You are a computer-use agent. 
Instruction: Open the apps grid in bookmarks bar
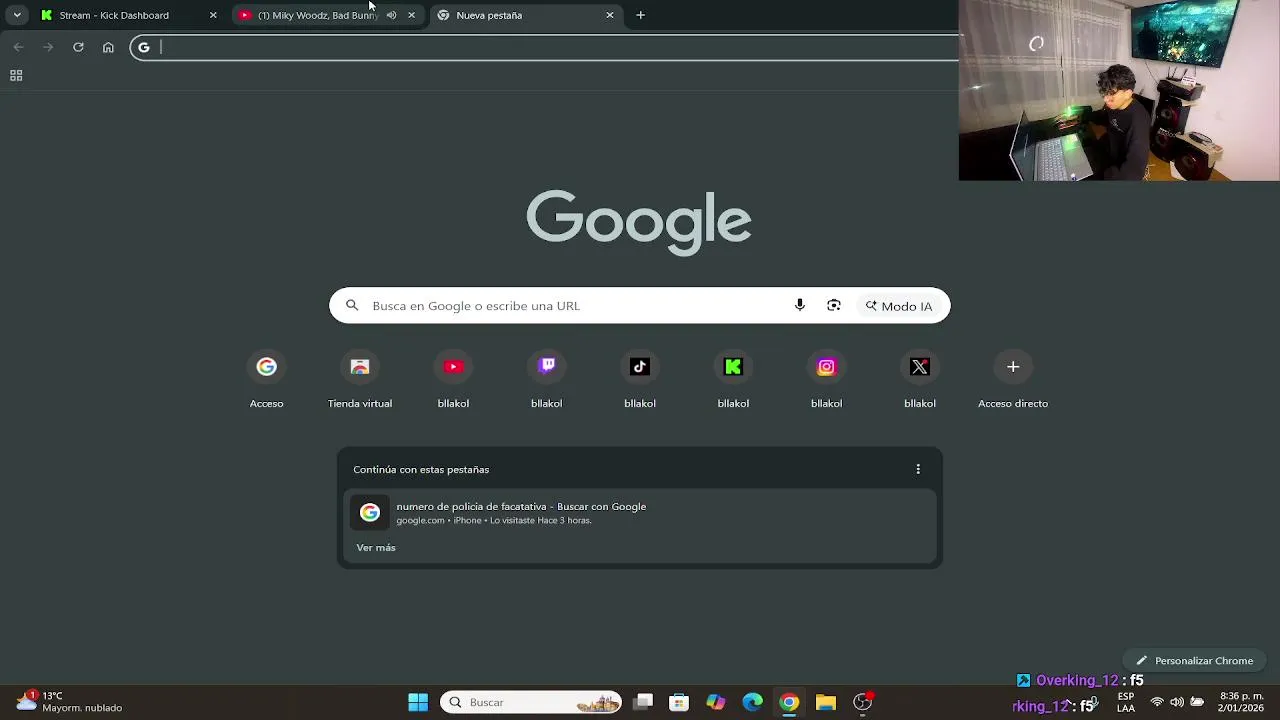16,76
